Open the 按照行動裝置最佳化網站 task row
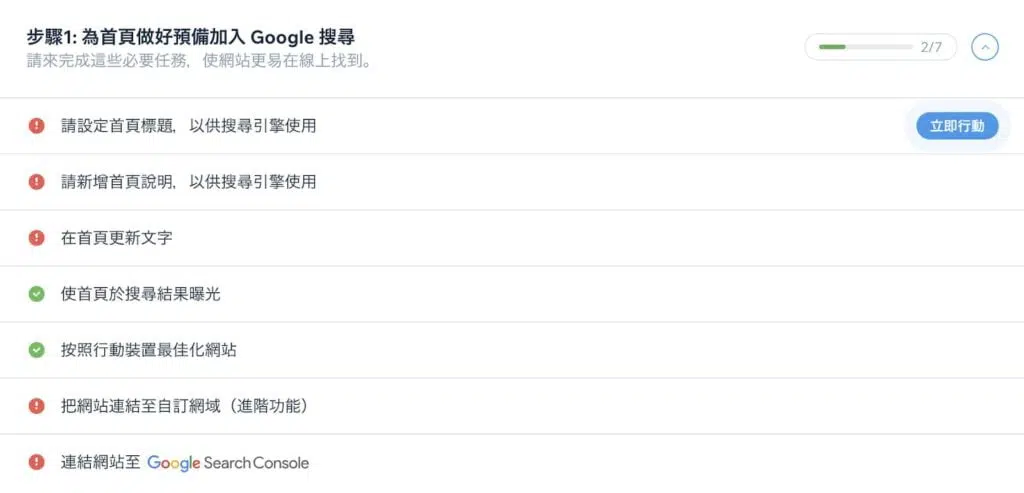Viewport: 1024px width, 493px height. coord(512,351)
